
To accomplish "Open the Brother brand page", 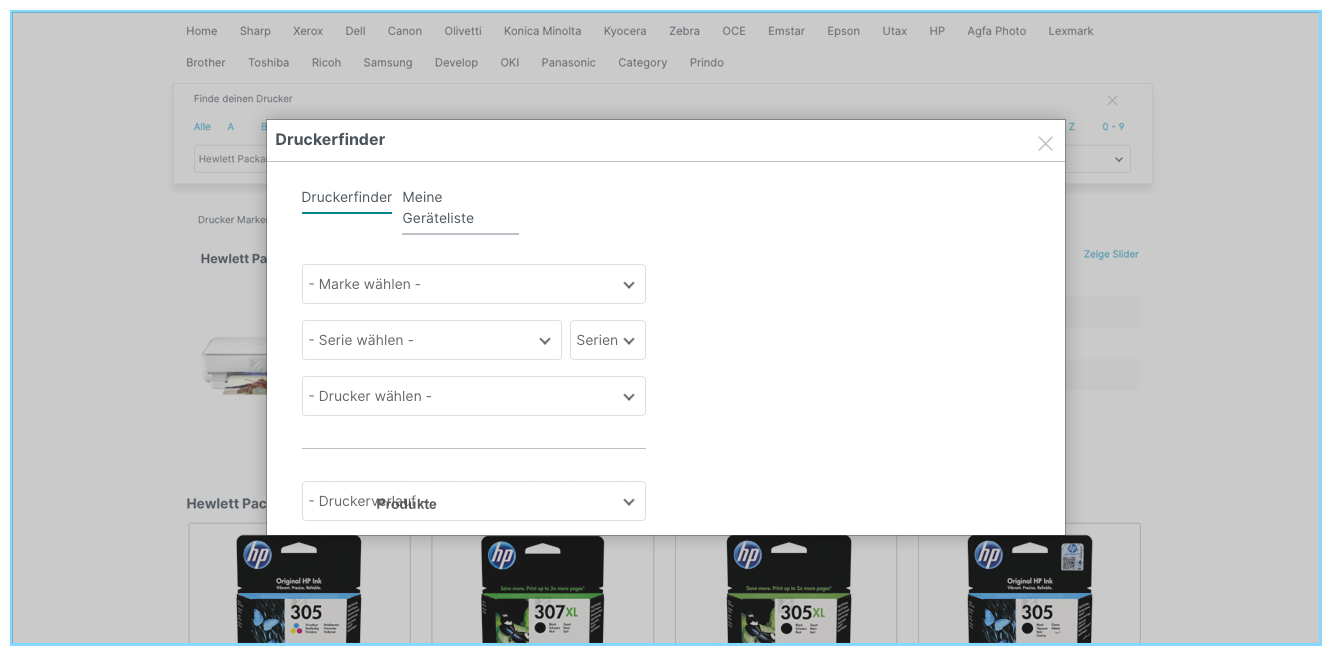I will [206, 62].
